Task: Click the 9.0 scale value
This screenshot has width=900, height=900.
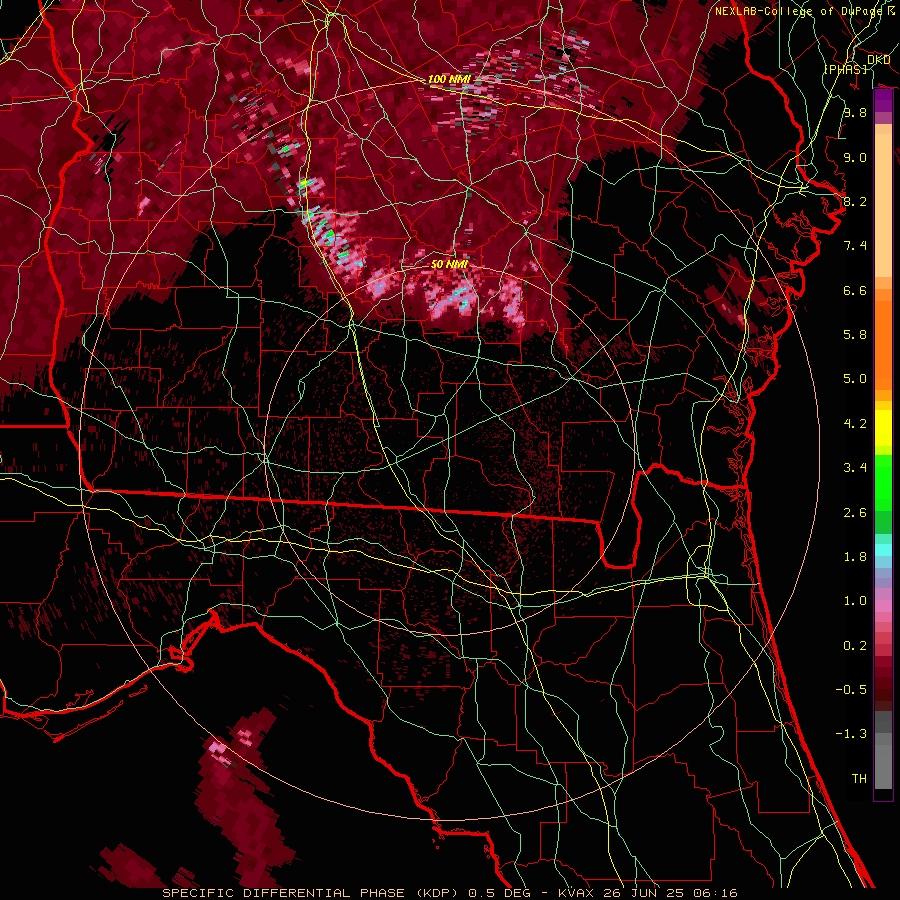Action: (855, 157)
